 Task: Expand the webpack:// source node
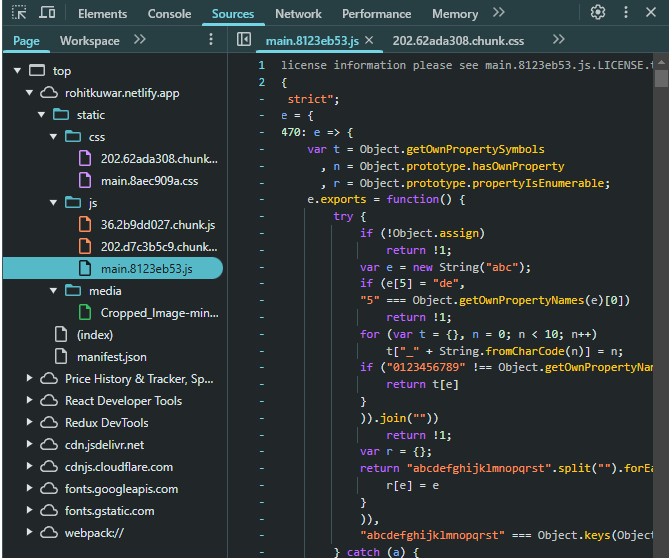[x=30, y=533]
